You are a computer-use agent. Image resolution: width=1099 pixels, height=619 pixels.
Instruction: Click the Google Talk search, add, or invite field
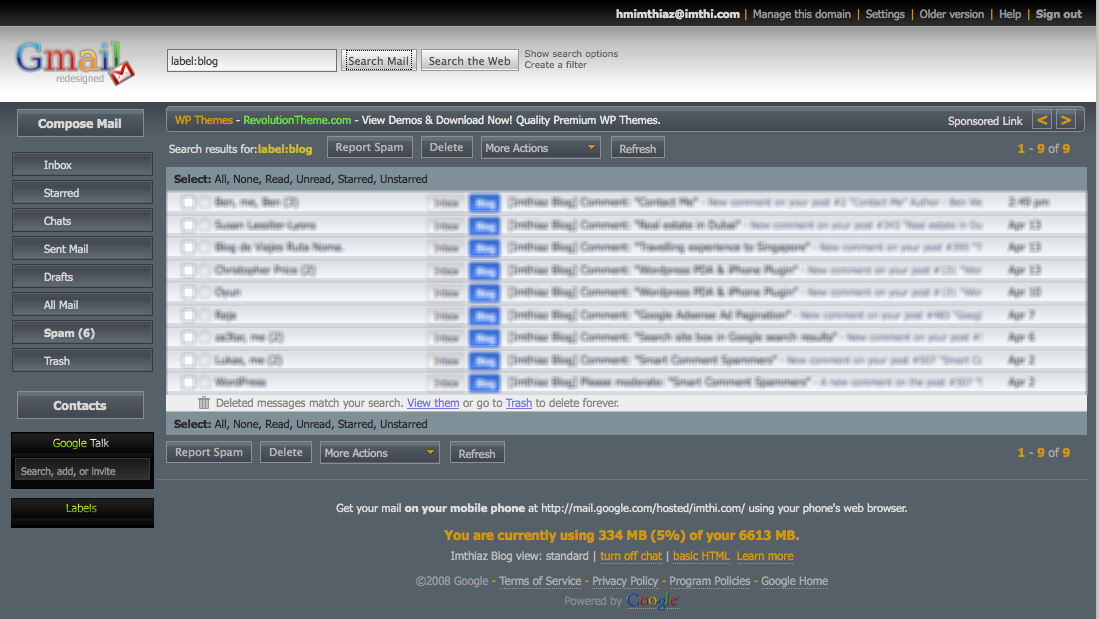(82, 471)
